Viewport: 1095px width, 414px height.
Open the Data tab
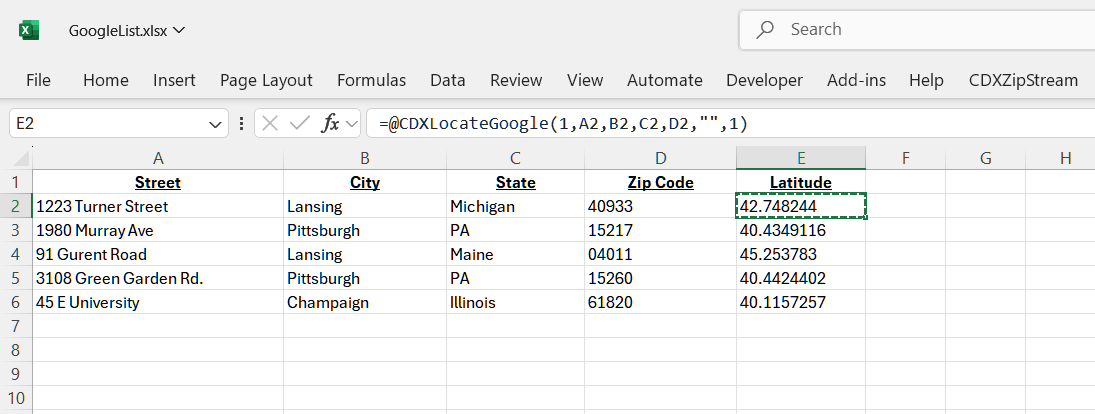[448, 80]
